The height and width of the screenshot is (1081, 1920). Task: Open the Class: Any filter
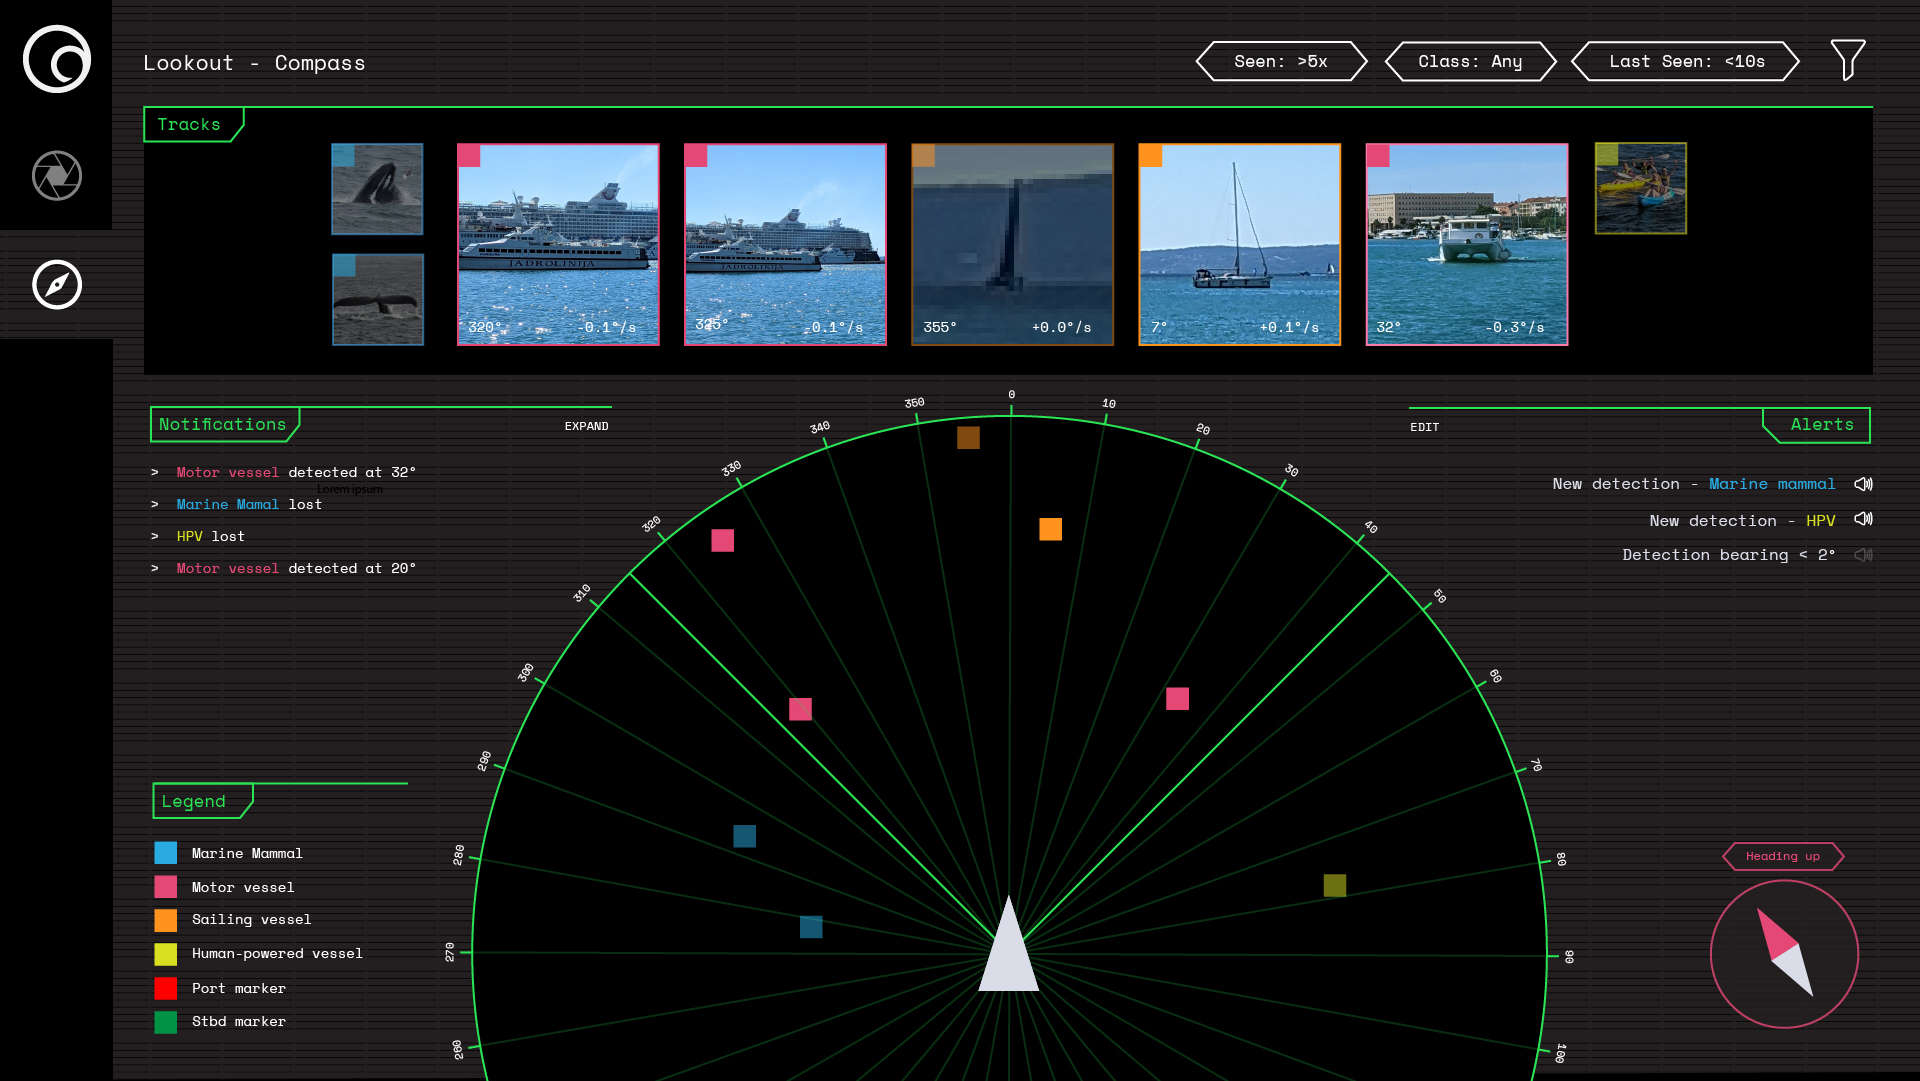(1470, 61)
